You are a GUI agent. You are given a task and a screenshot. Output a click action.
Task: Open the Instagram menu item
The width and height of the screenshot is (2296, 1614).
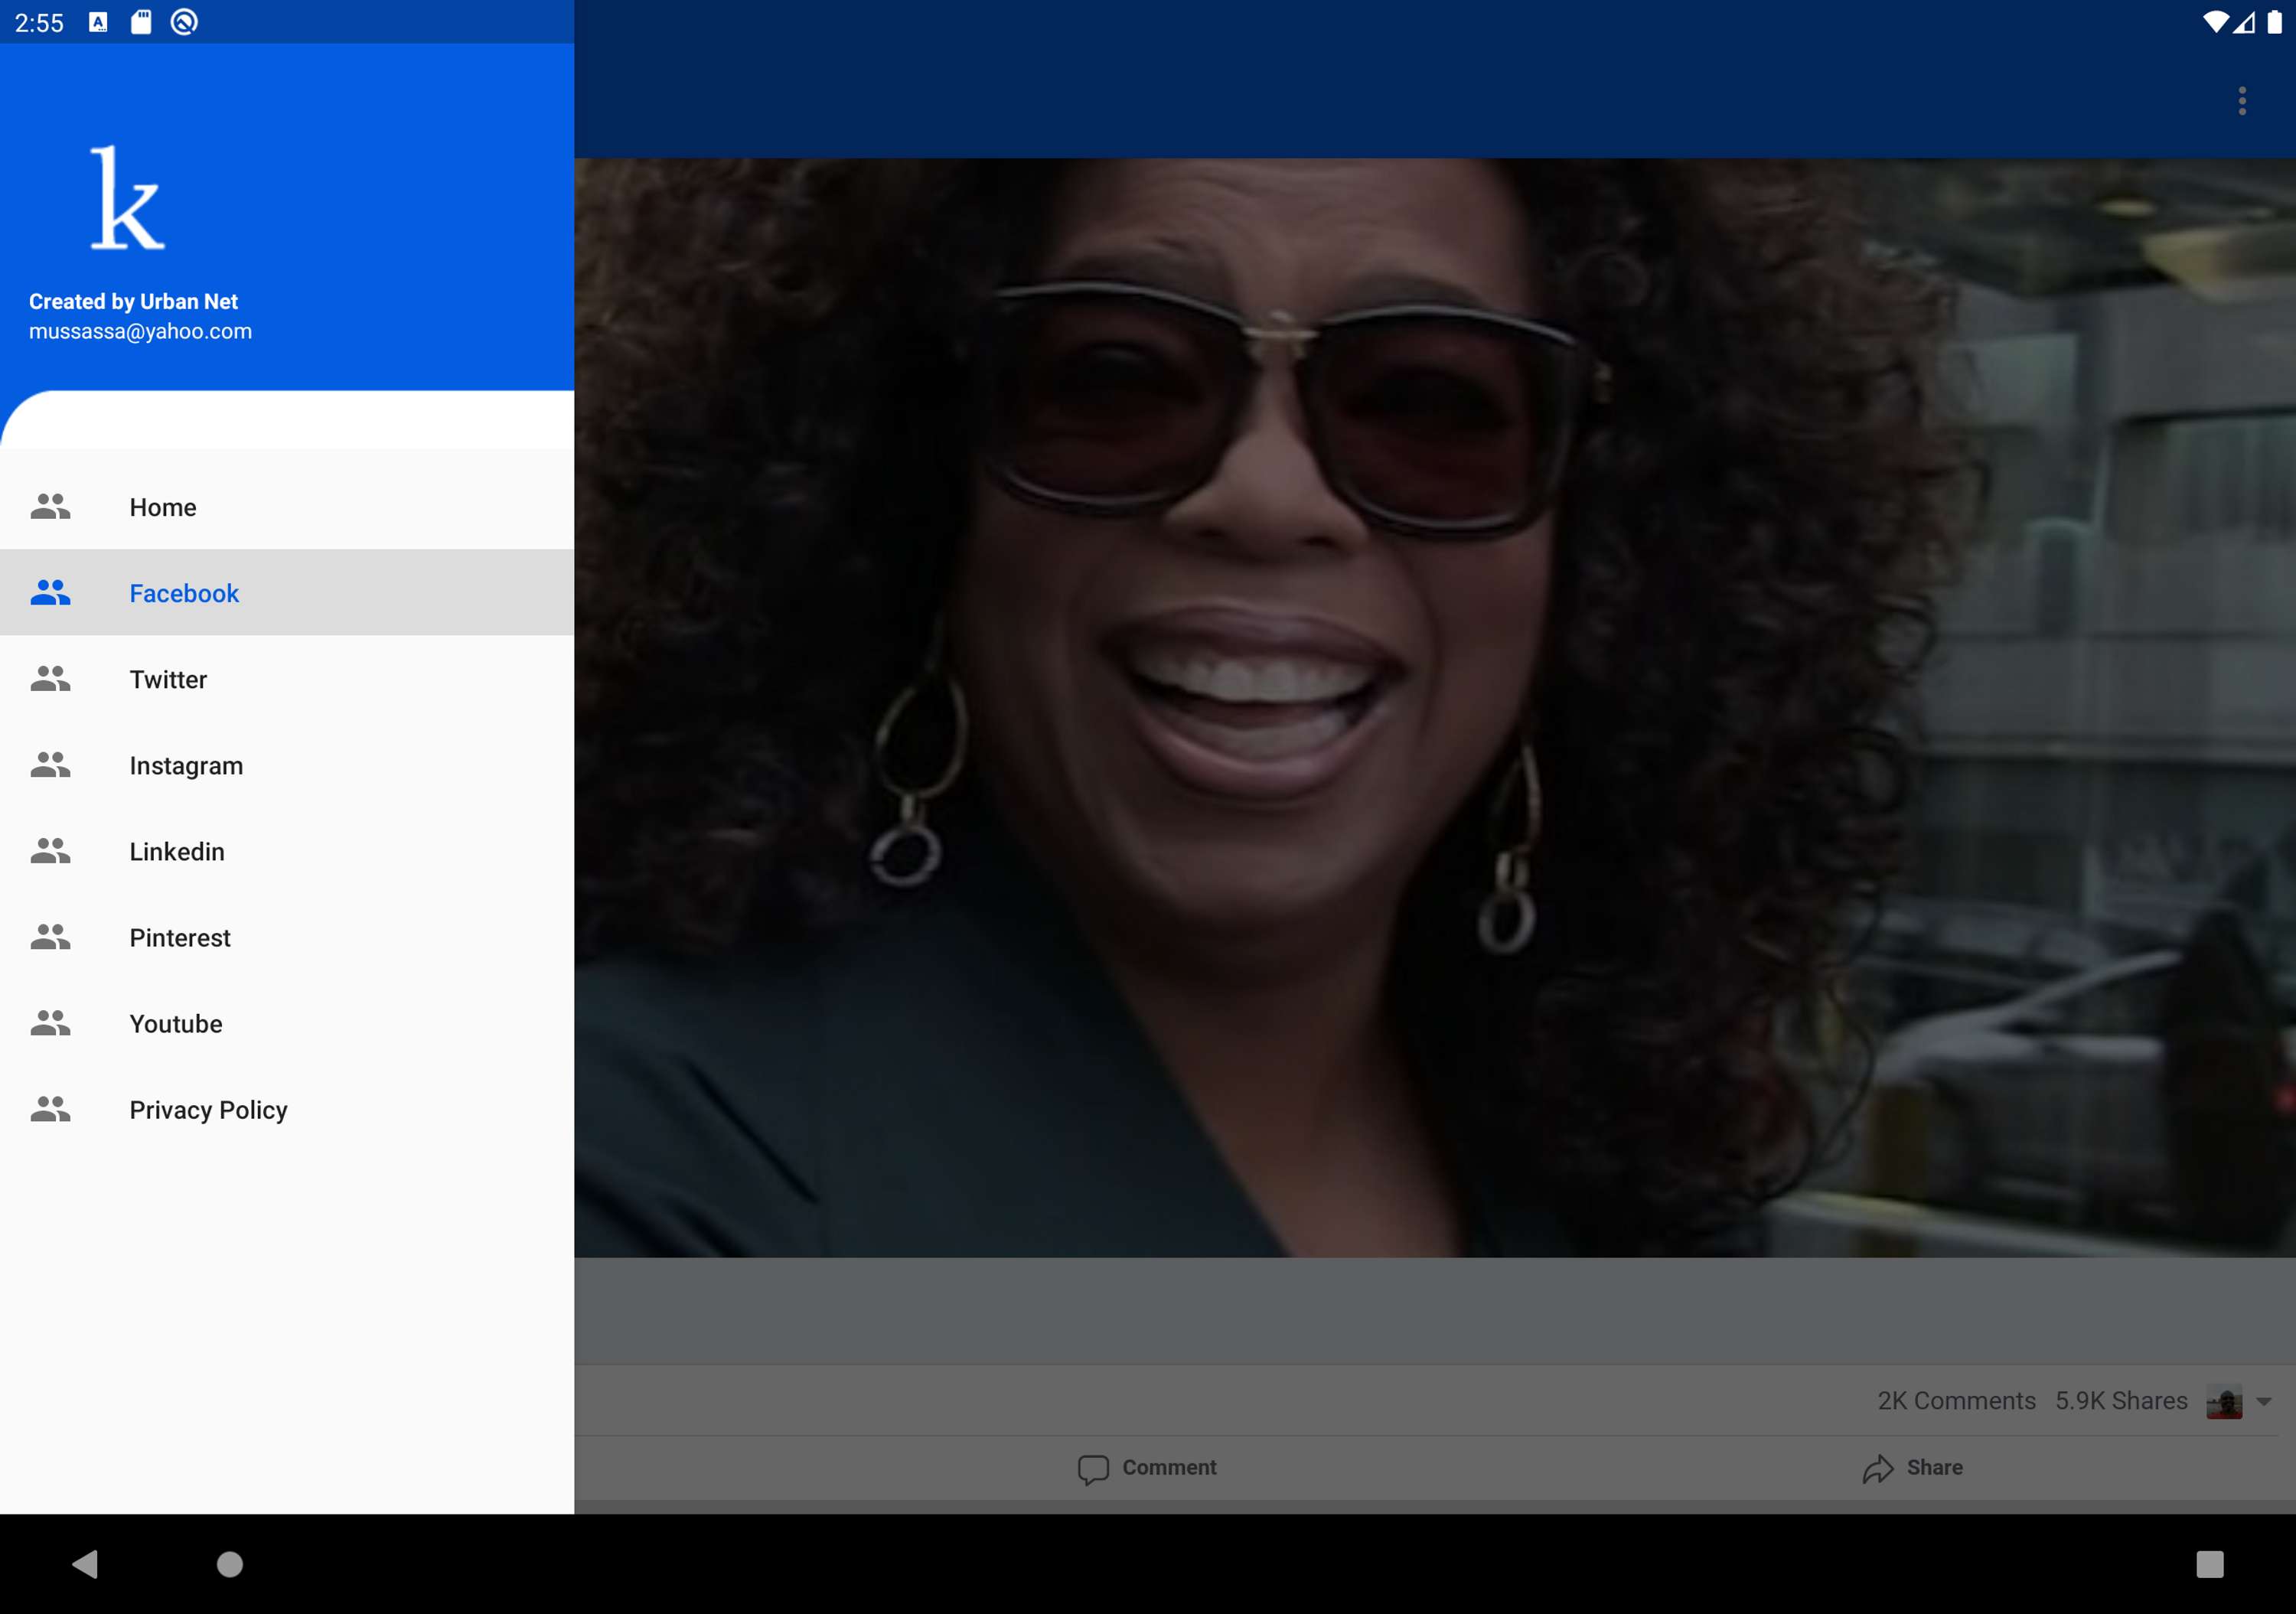pyautogui.click(x=287, y=765)
